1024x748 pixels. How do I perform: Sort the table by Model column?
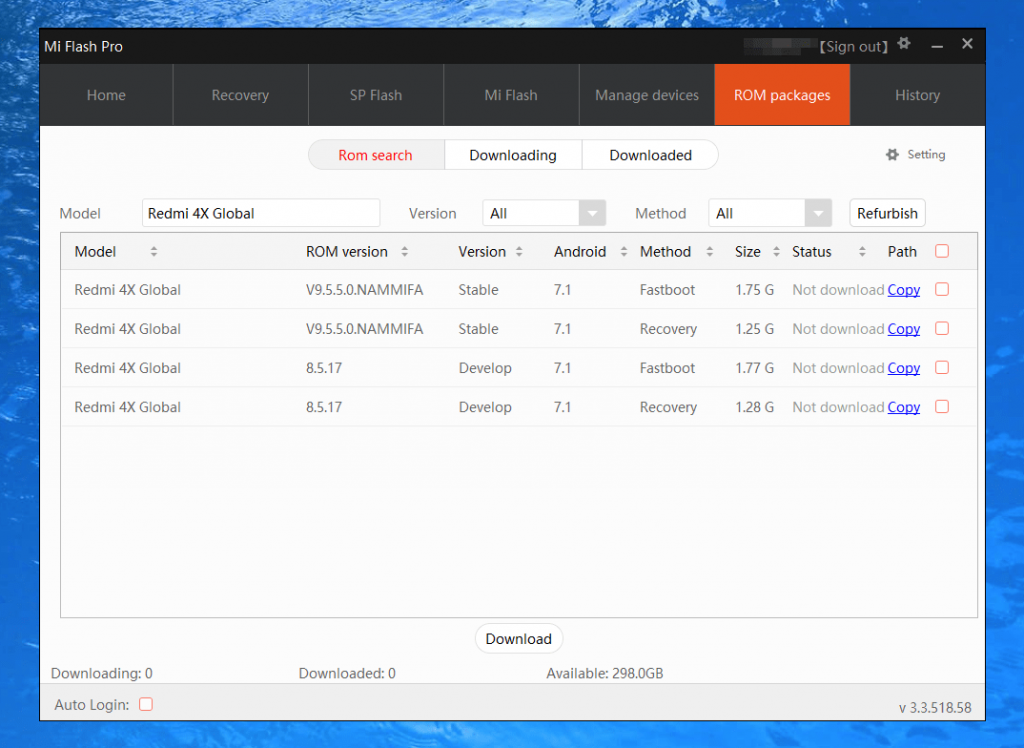(153, 252)
